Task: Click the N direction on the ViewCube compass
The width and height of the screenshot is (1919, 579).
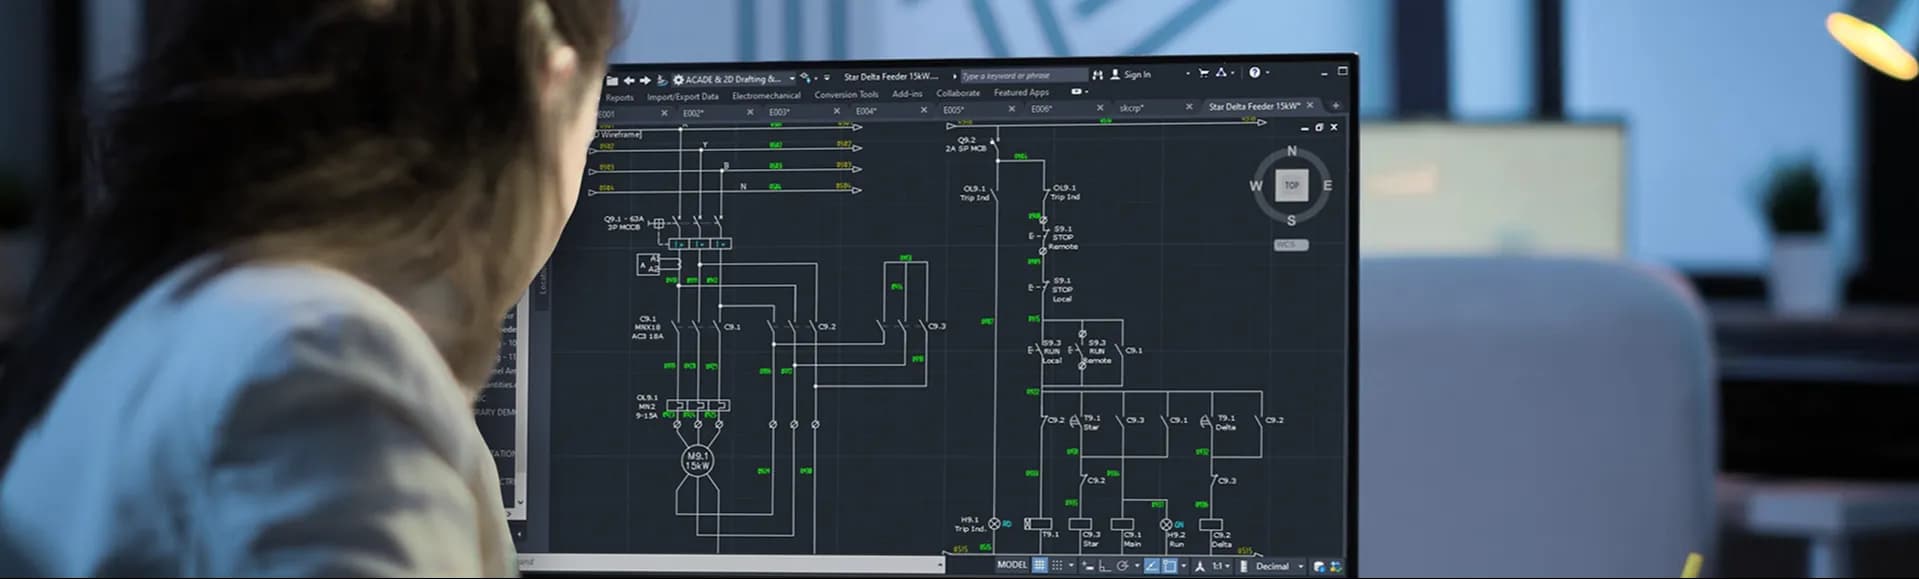Action: click(1291, 151)
